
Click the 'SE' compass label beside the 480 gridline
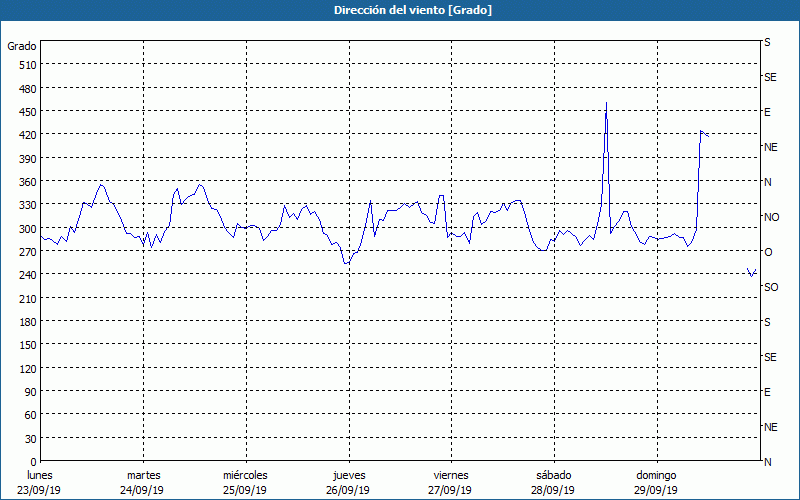point(770,77)
